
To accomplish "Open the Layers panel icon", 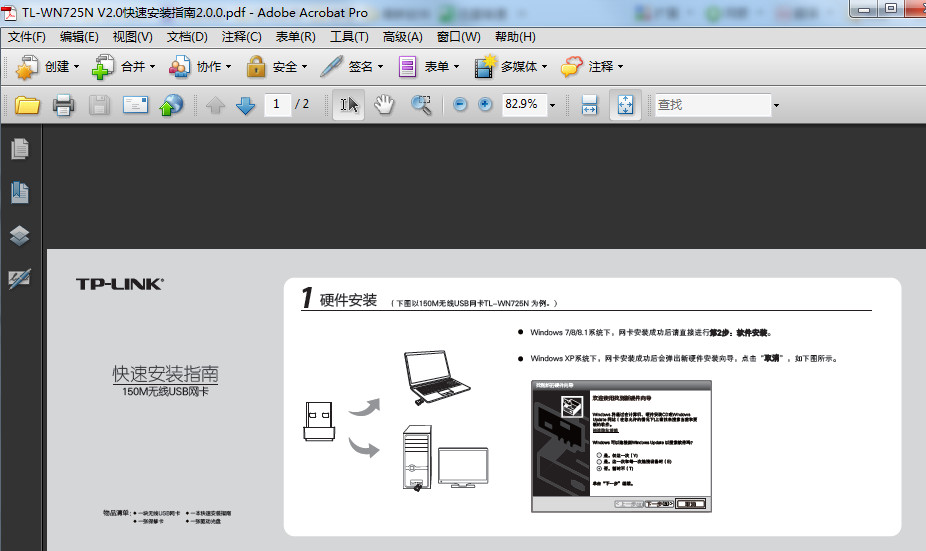I will [x=19, y=236].
